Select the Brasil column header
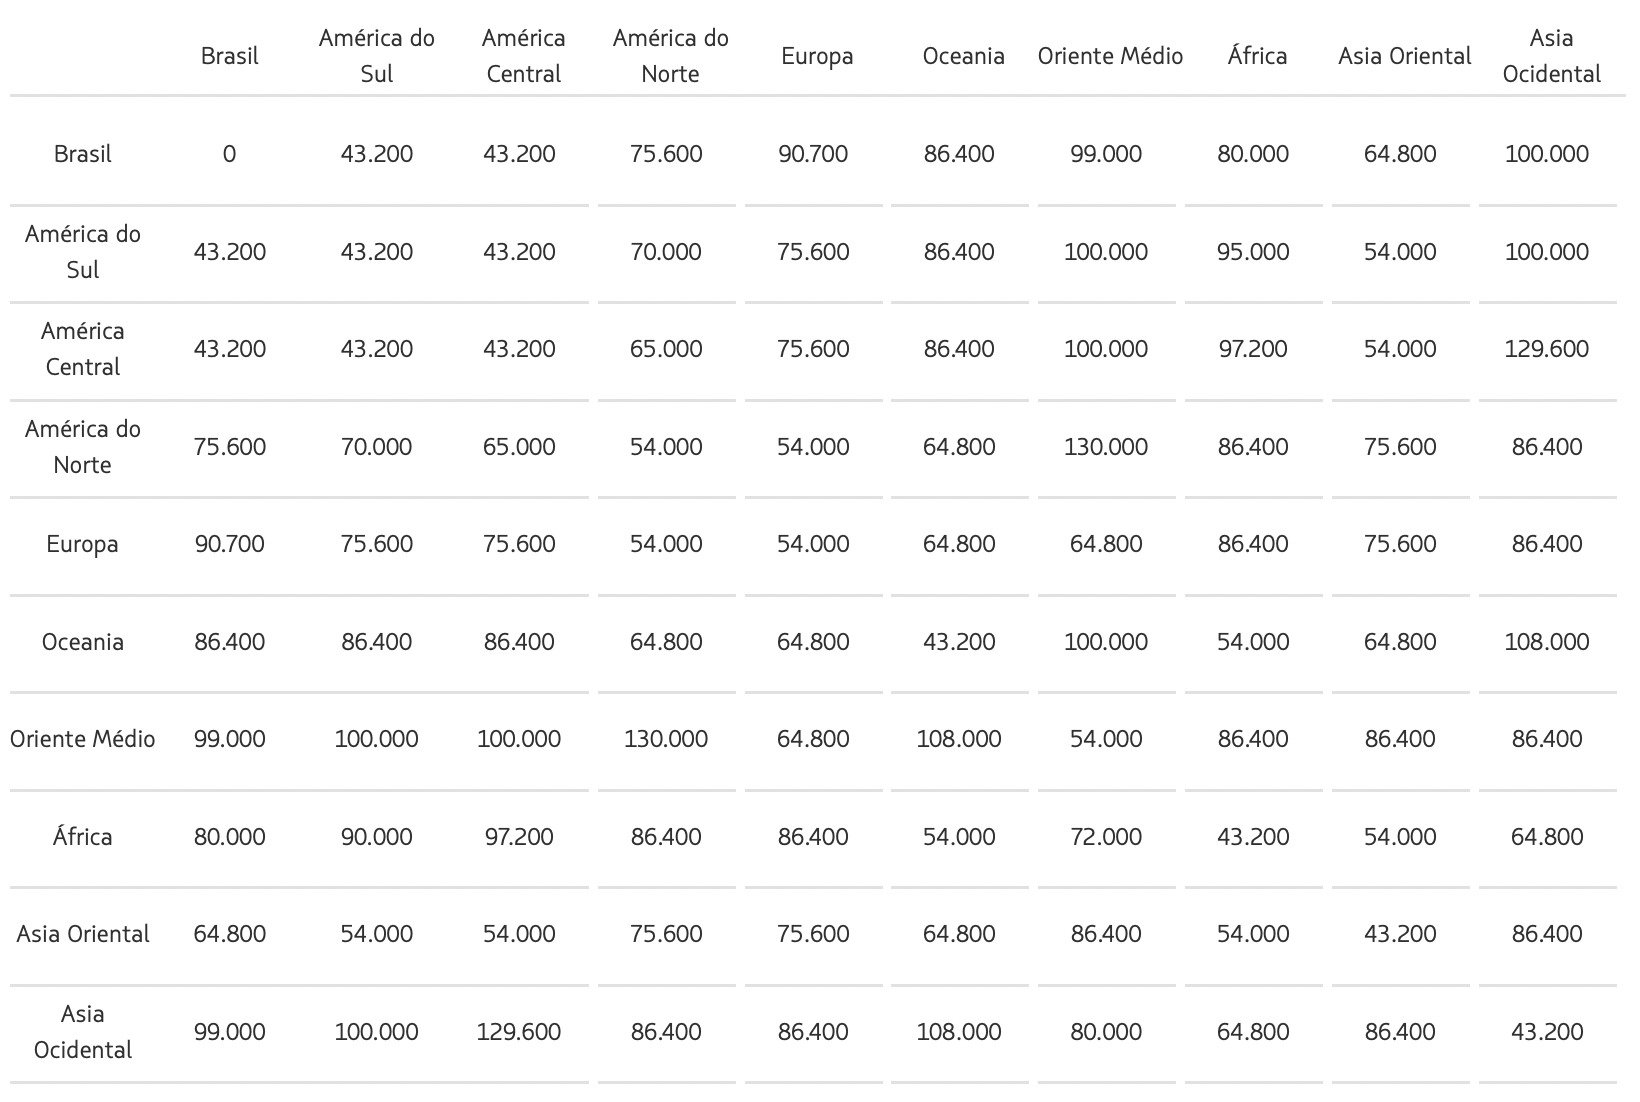 point(229,56)
